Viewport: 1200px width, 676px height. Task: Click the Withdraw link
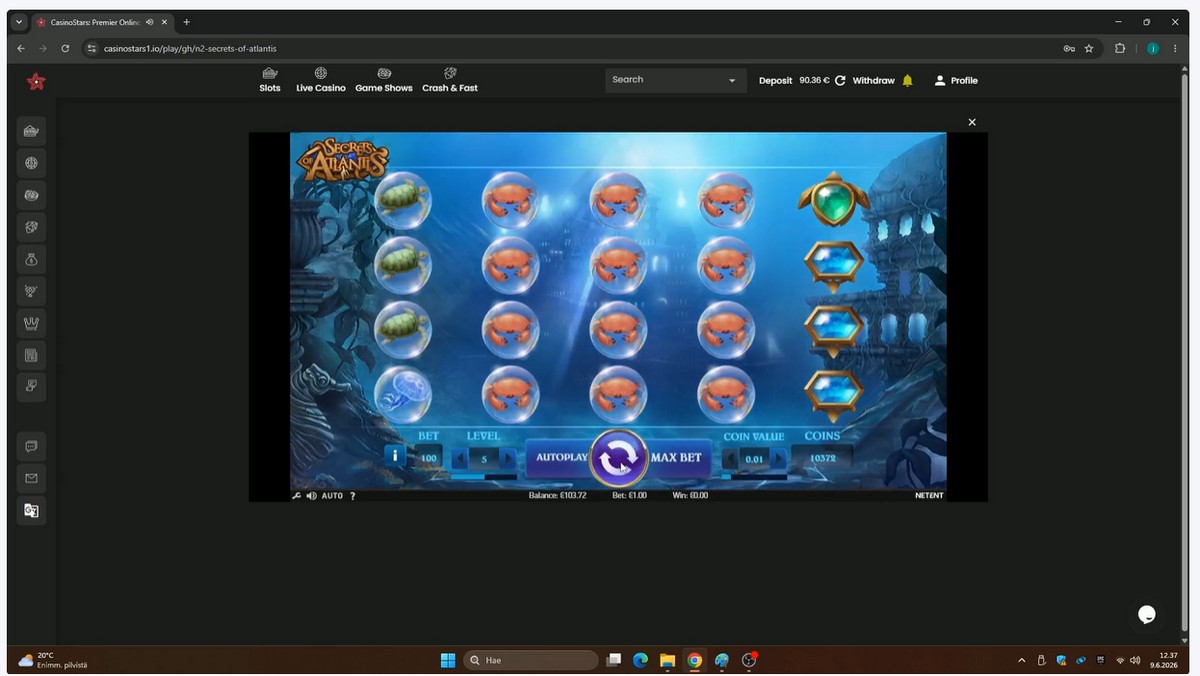click(874, 80)
